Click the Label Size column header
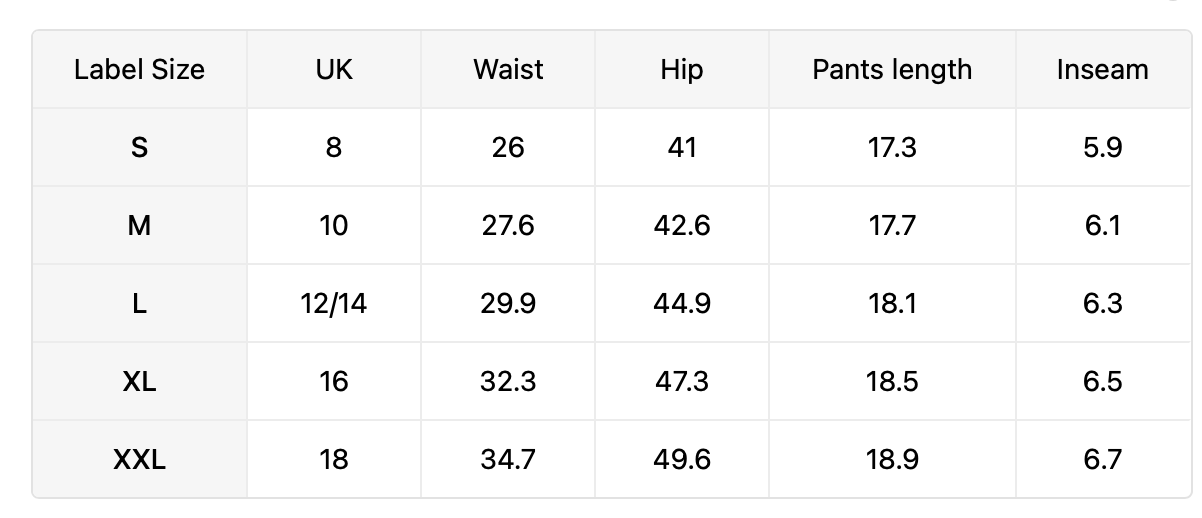 [139, 69]
